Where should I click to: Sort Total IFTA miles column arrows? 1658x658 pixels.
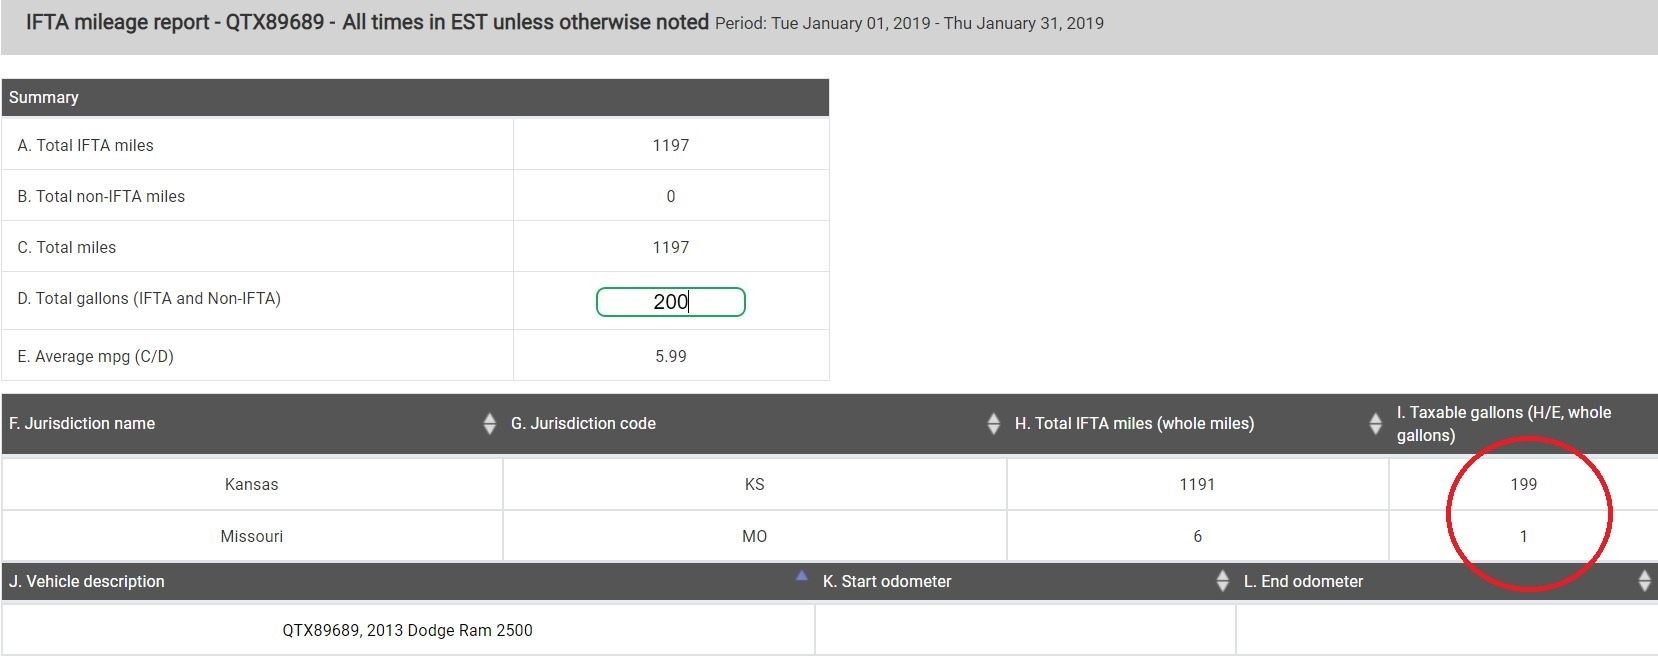(x=1375, y=424)
